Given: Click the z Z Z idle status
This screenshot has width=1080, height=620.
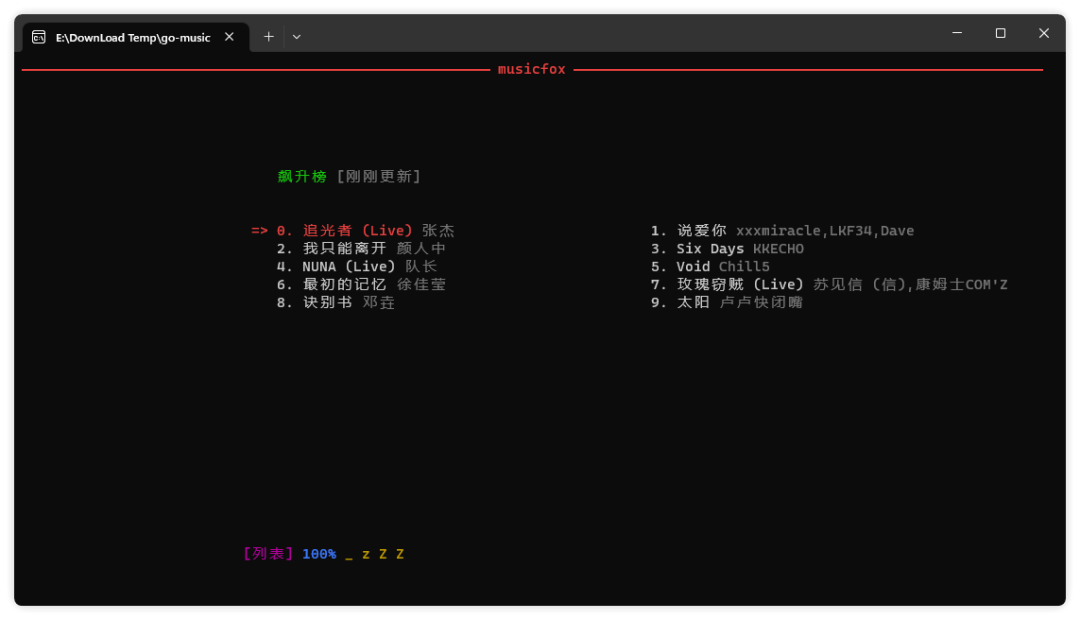Looking at the screenshot, I should (x=383, y=554).
